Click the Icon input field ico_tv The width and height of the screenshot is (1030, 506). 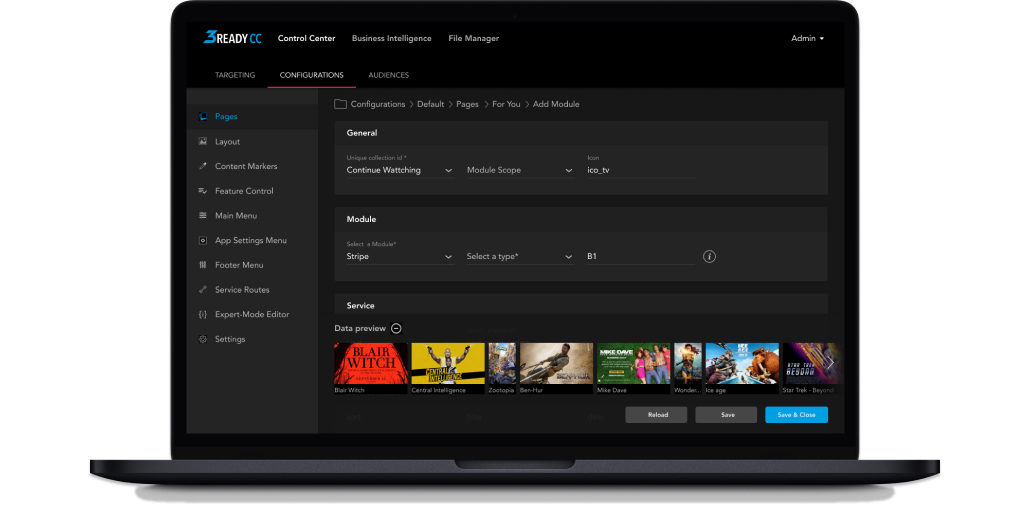click(x=641, y=170)
